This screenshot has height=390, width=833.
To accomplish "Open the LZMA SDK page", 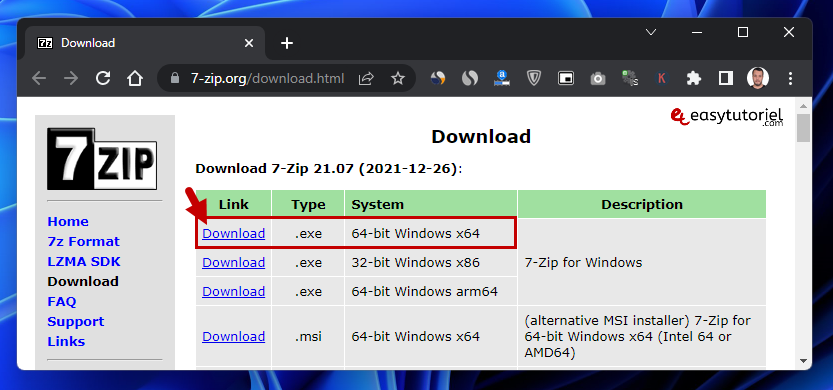I will pos(84,262).
